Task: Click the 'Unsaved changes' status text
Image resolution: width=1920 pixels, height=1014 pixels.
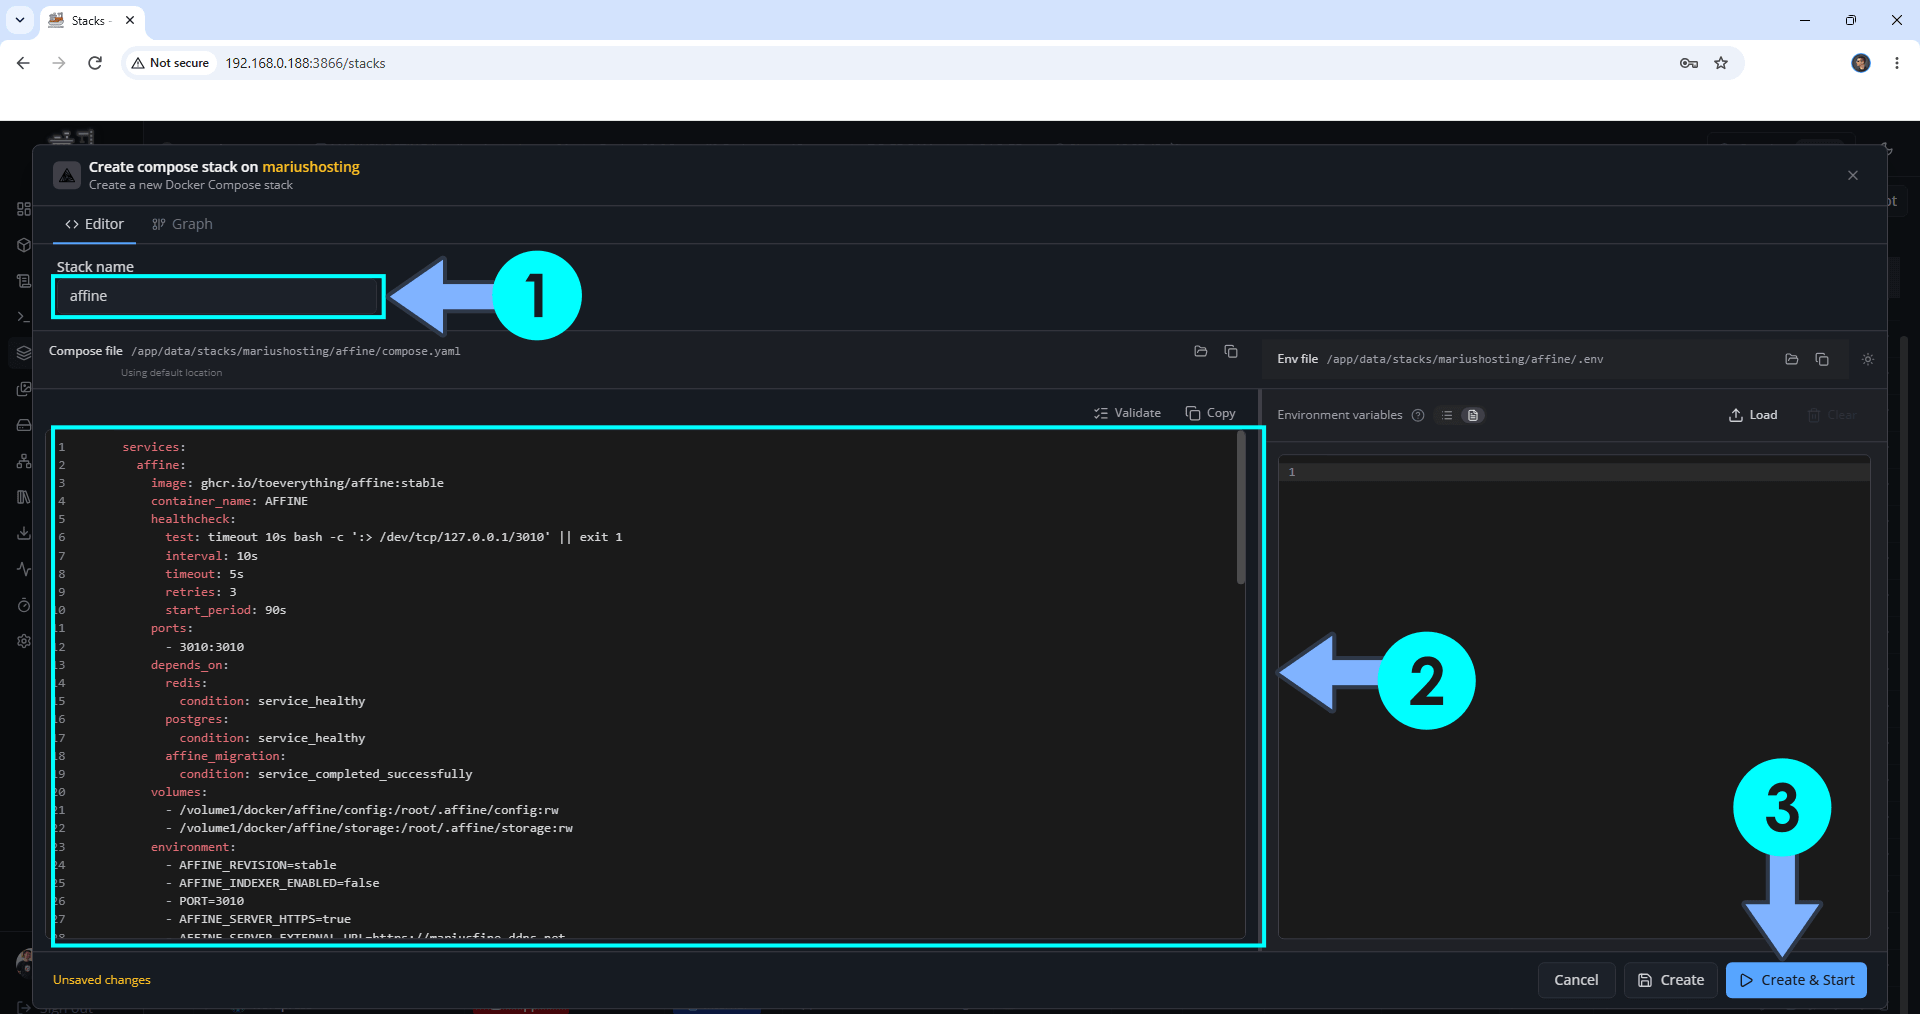Action: click(x=102, y=980)
